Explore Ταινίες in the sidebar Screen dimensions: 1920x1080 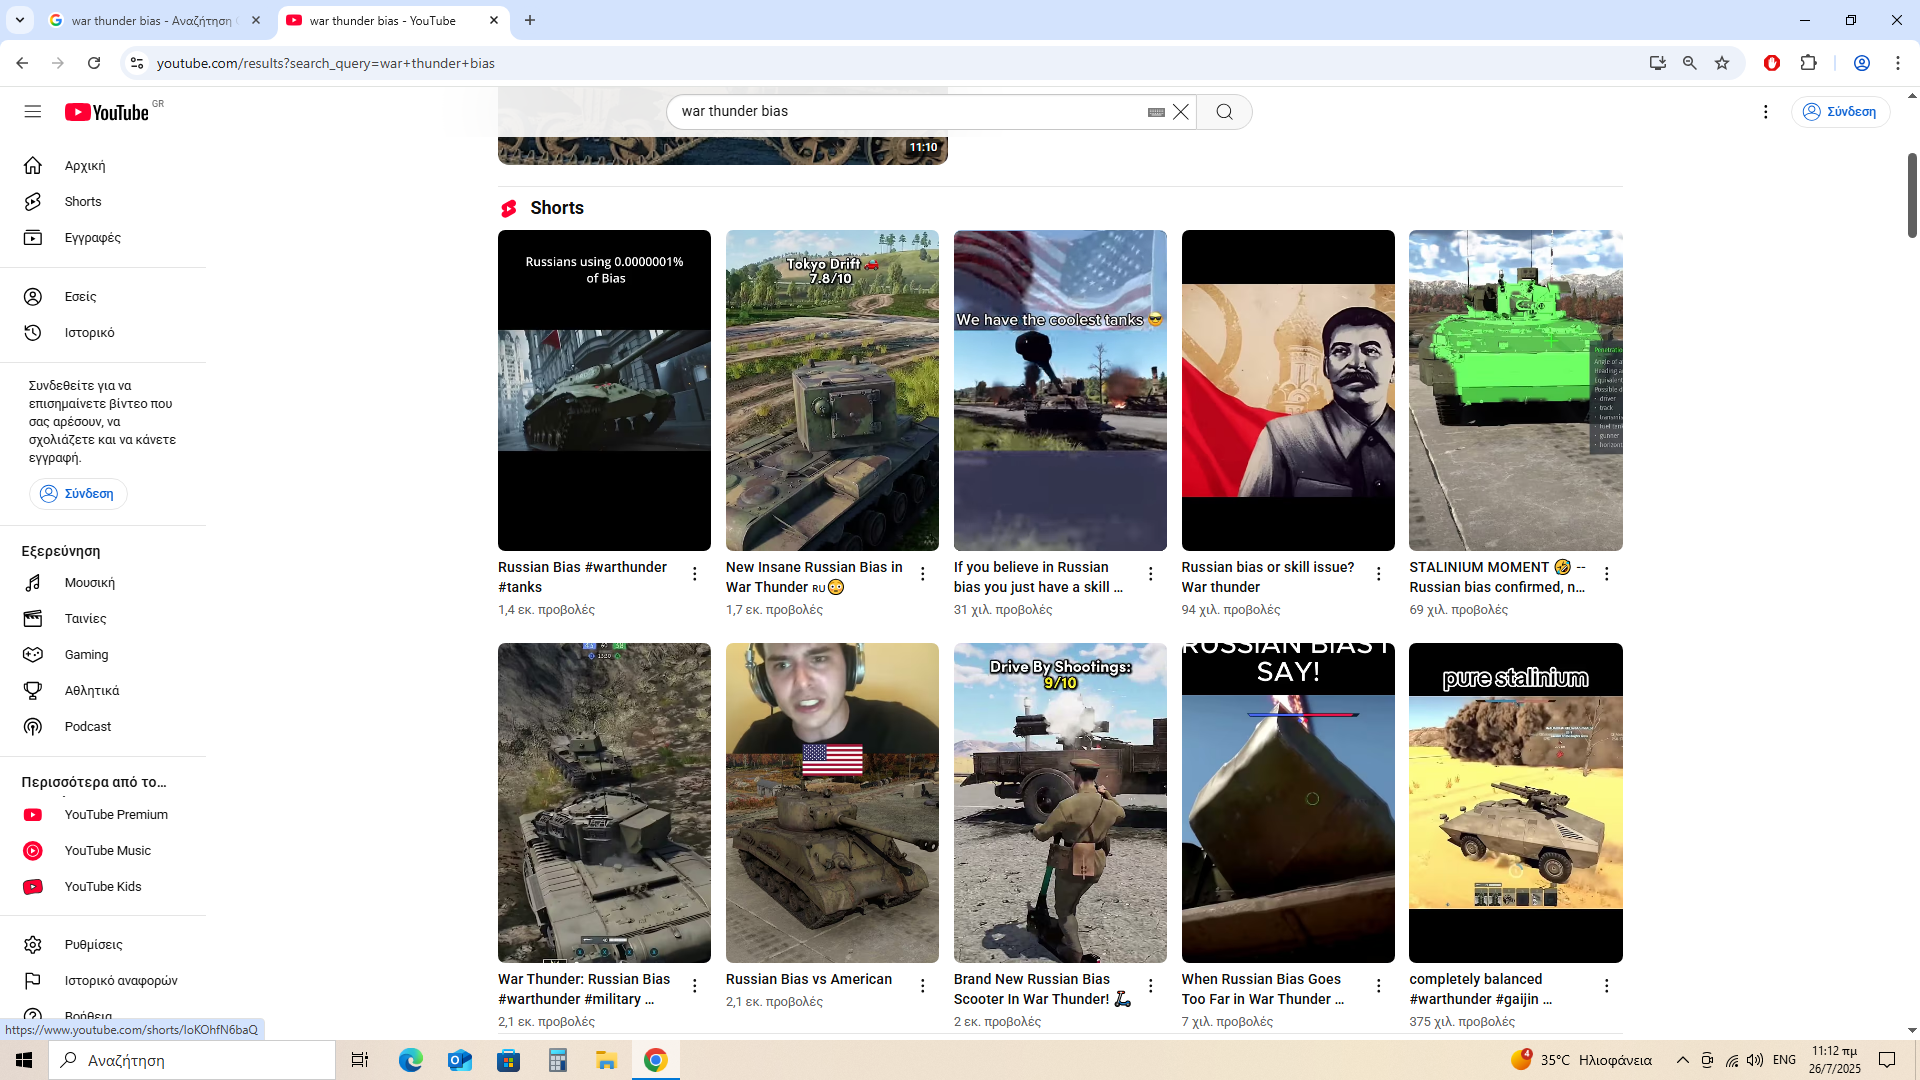point(103,619)
